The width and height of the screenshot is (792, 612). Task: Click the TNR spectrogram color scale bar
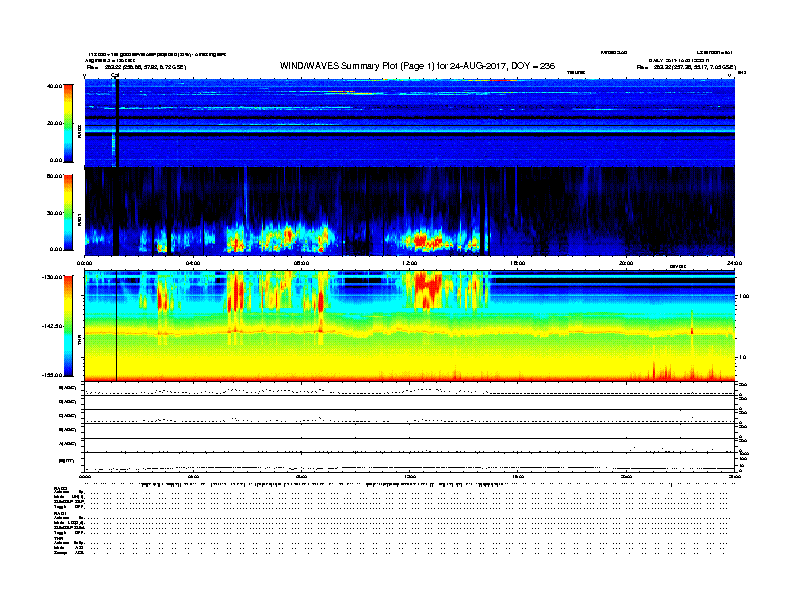point(68,326)
